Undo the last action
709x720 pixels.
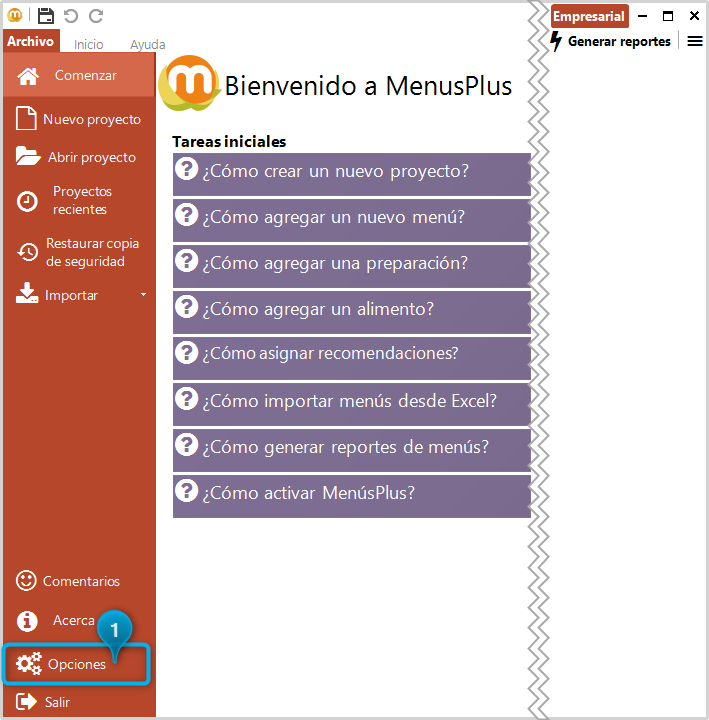pyautogui.click(x=71, y=16)
